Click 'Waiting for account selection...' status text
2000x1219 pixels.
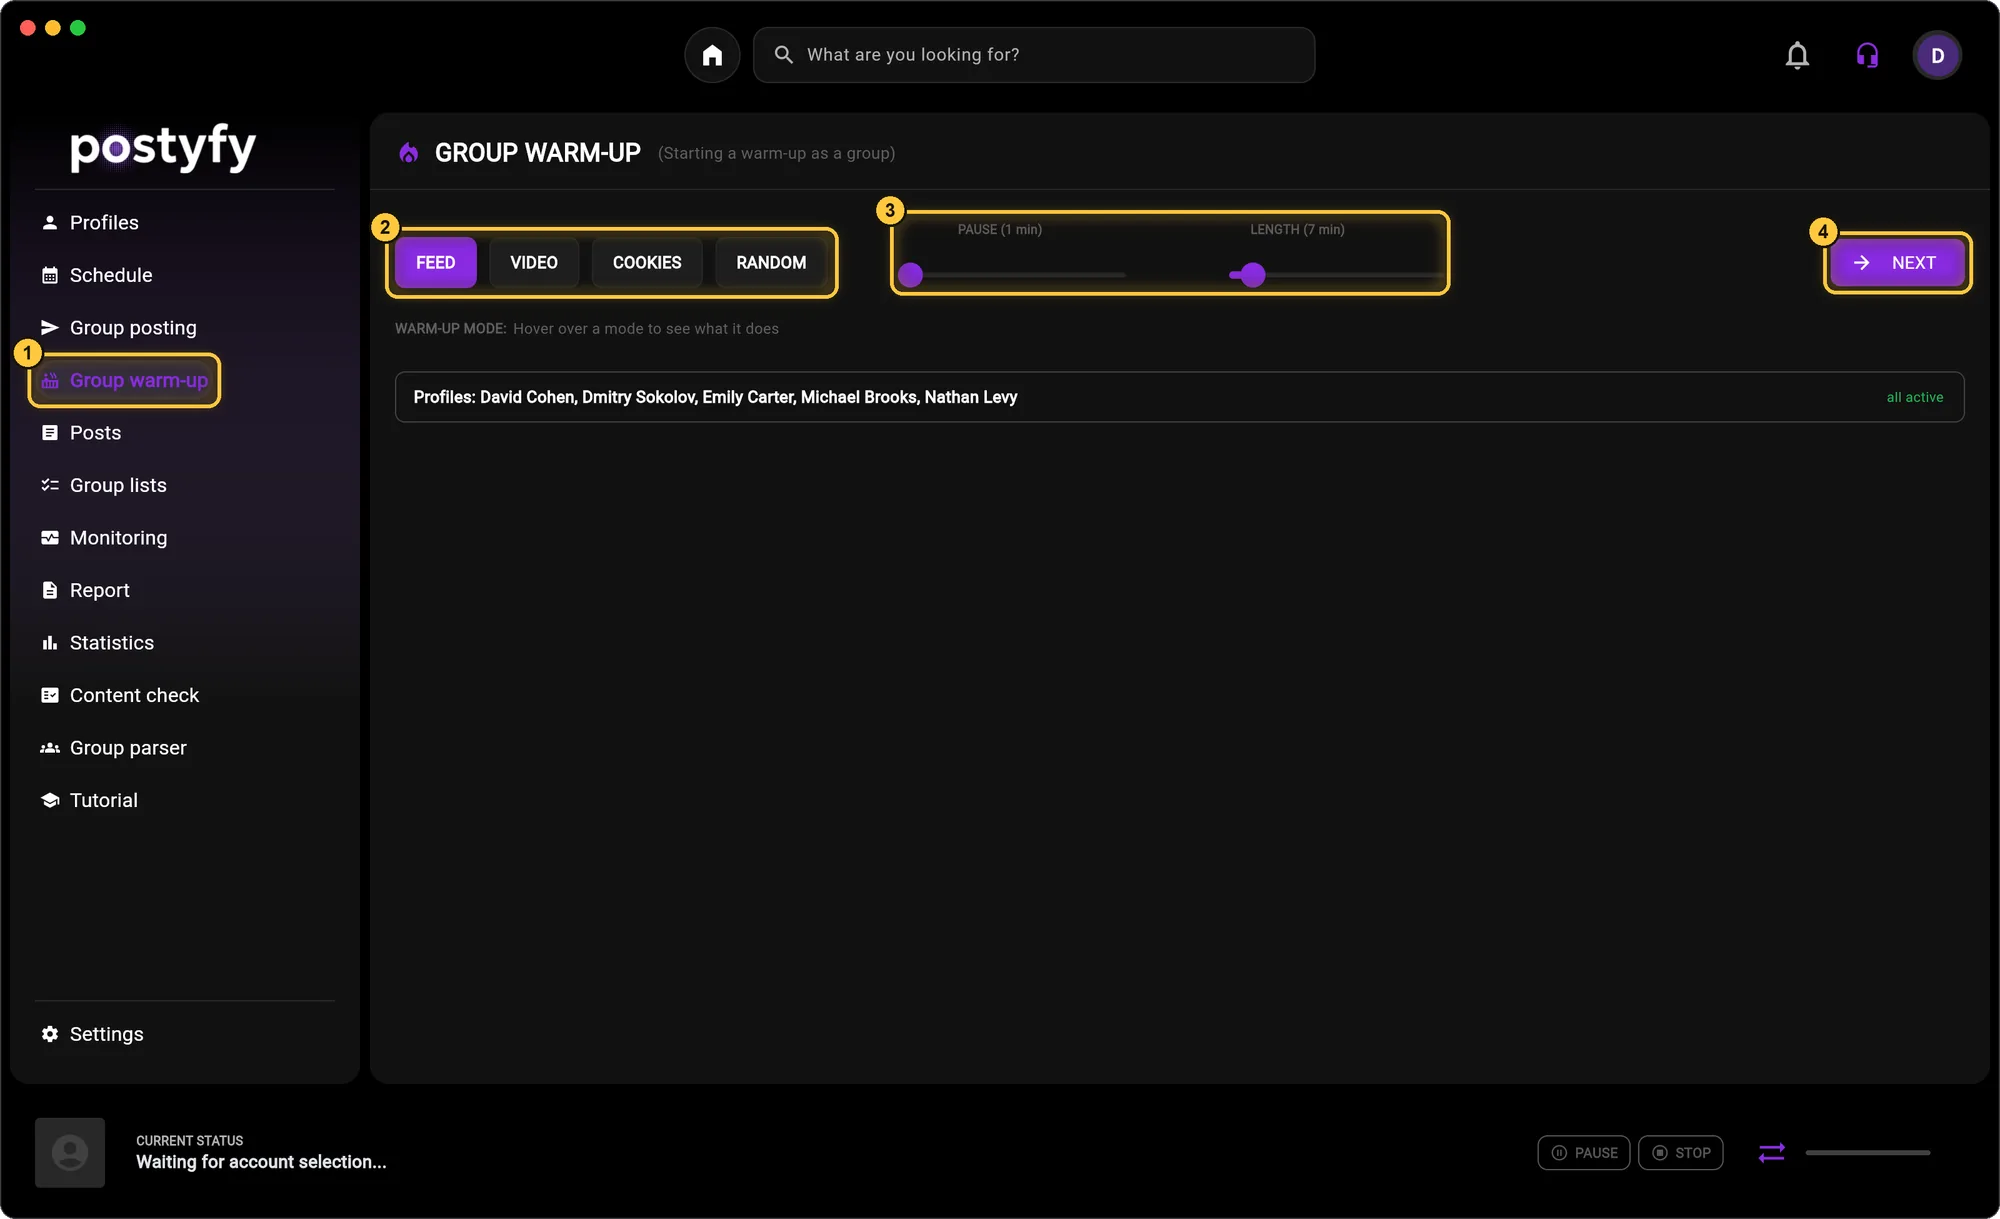(x=261, y=1162)
